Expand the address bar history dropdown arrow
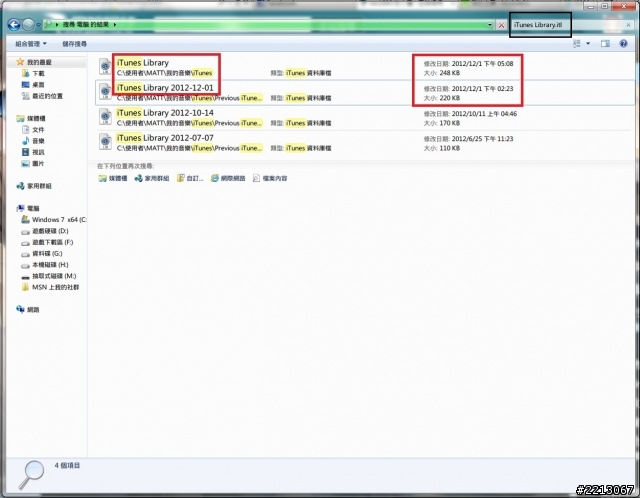The width and height of the screenshot is (640, 498). coord(489,25)
